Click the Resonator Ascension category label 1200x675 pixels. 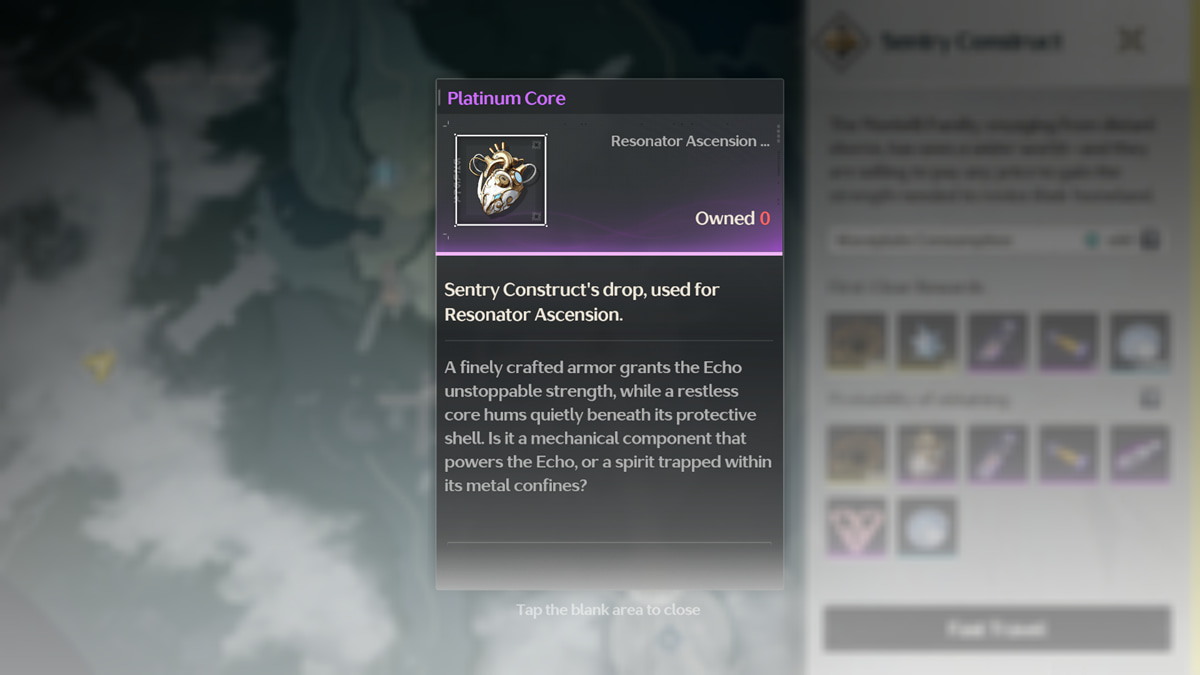tap(690, 141)
